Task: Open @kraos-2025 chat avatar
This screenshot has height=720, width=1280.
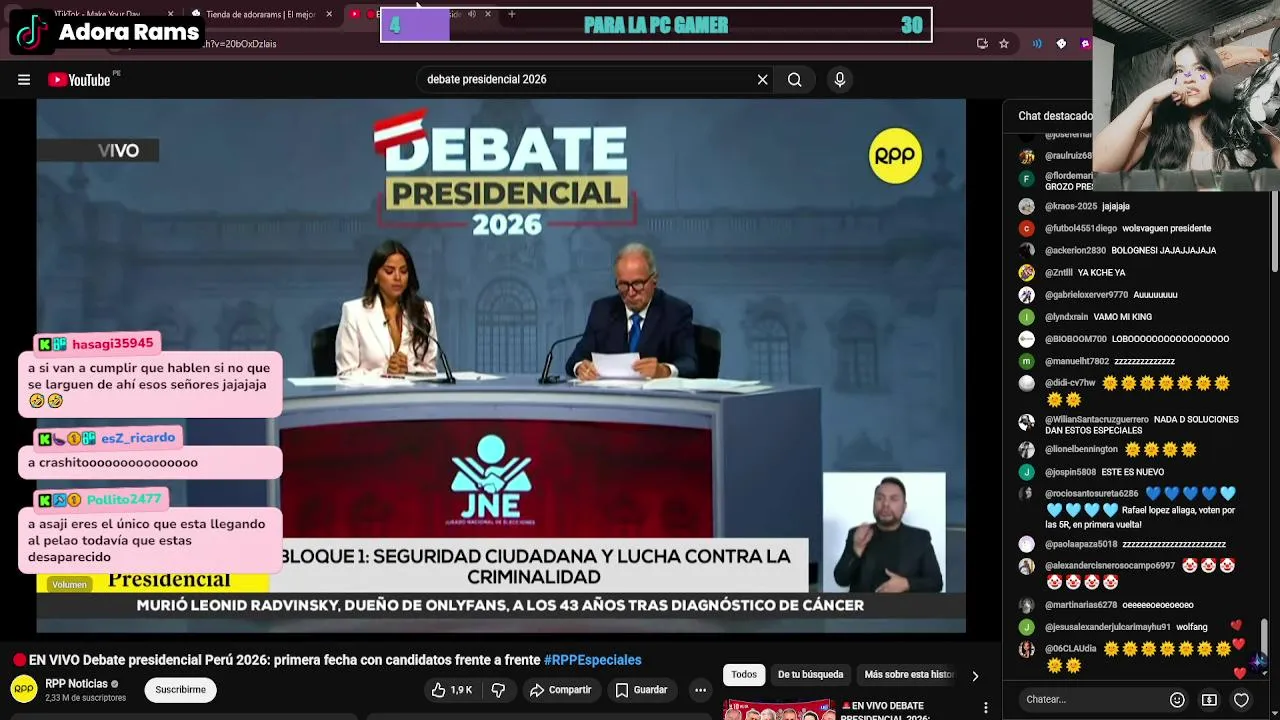Action: pyautogui.click(x=1026, y=206)
